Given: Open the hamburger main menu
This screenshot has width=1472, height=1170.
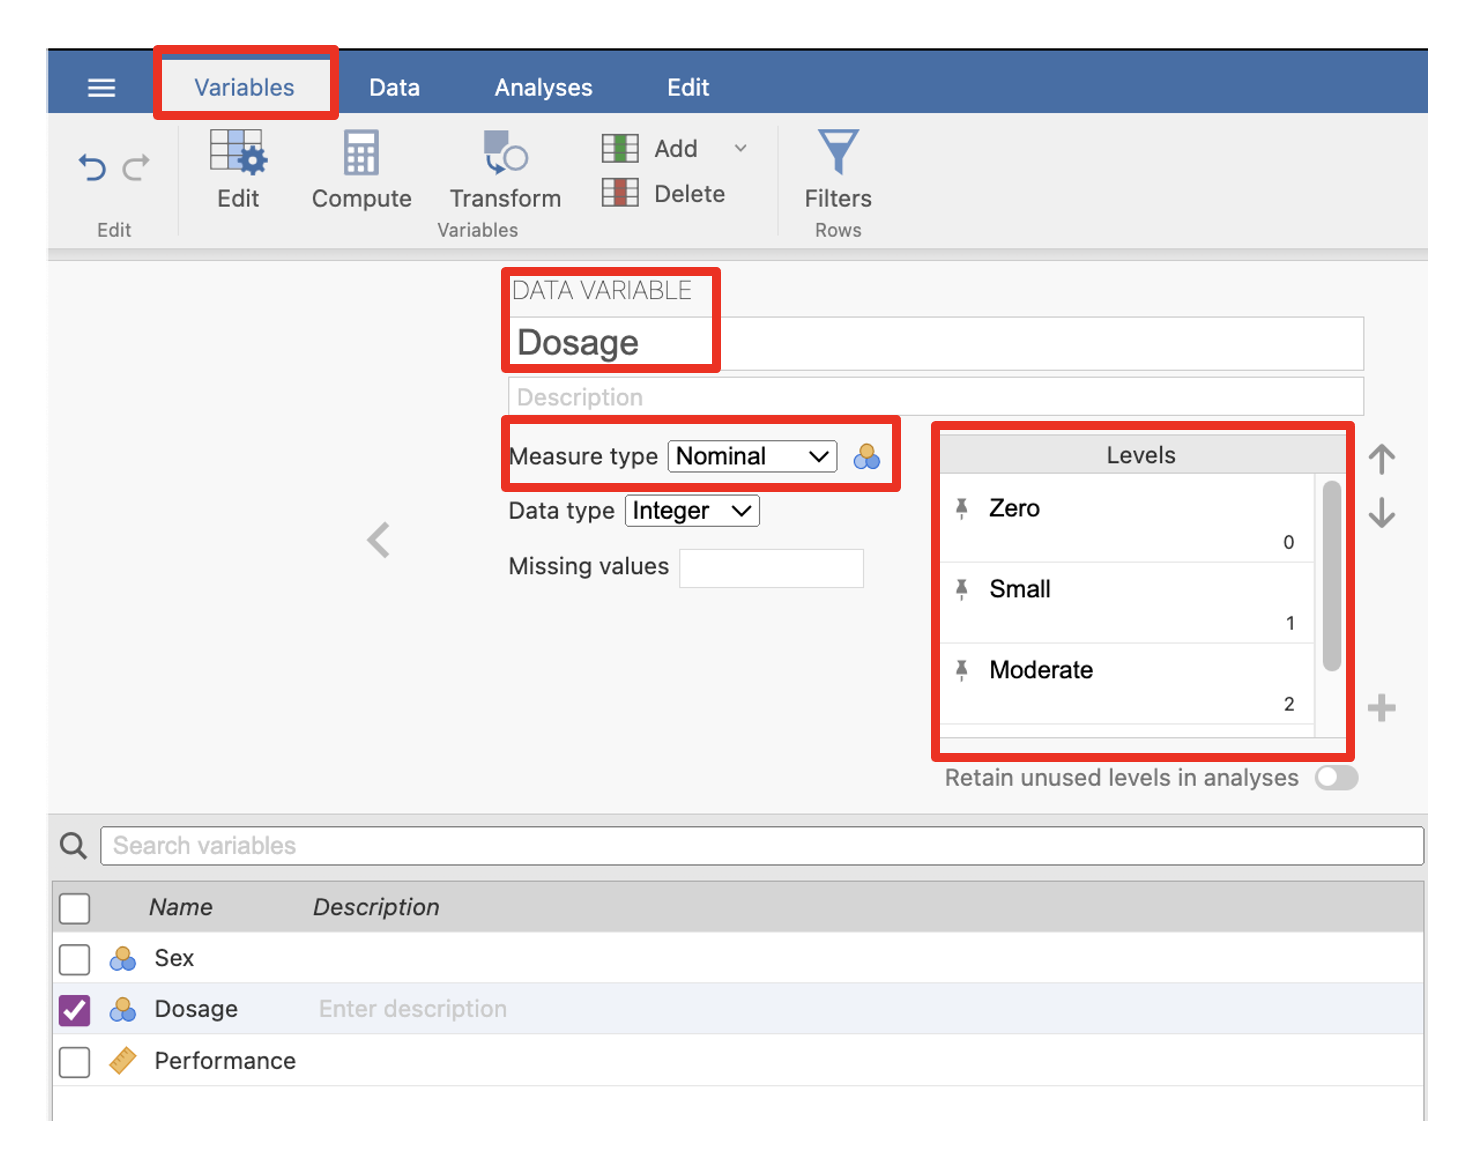Looking at the screenshot, I should click(101, 88).
